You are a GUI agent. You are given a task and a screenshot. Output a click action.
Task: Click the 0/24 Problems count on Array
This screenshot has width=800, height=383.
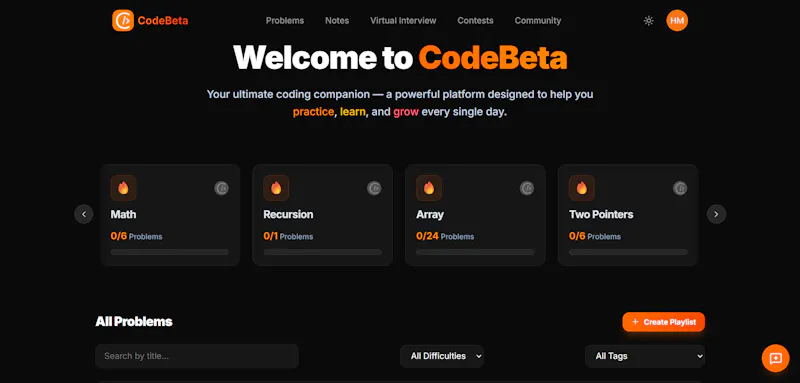(x=445, y=236)
